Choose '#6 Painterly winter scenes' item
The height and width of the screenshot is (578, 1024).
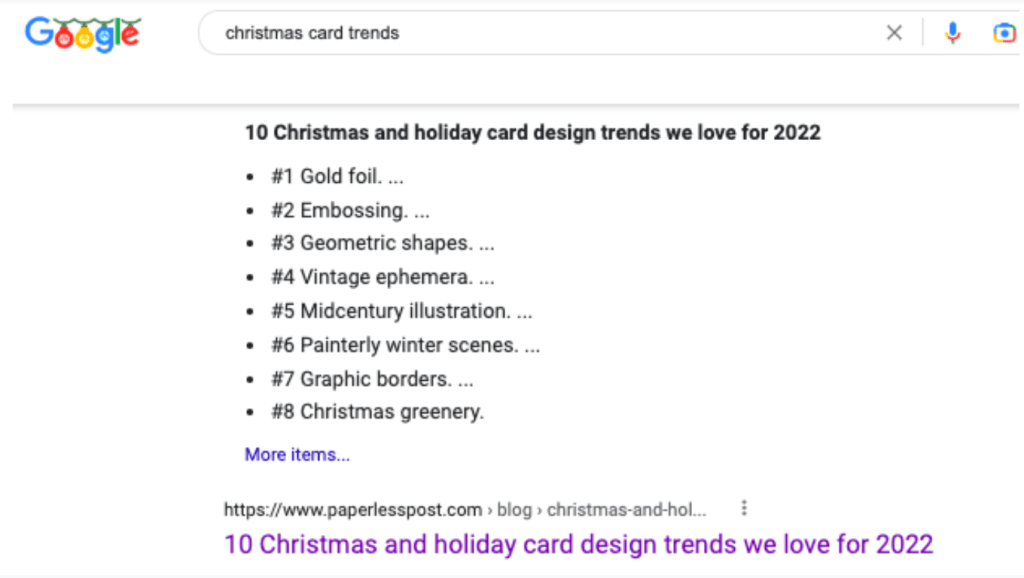(408, 345)
